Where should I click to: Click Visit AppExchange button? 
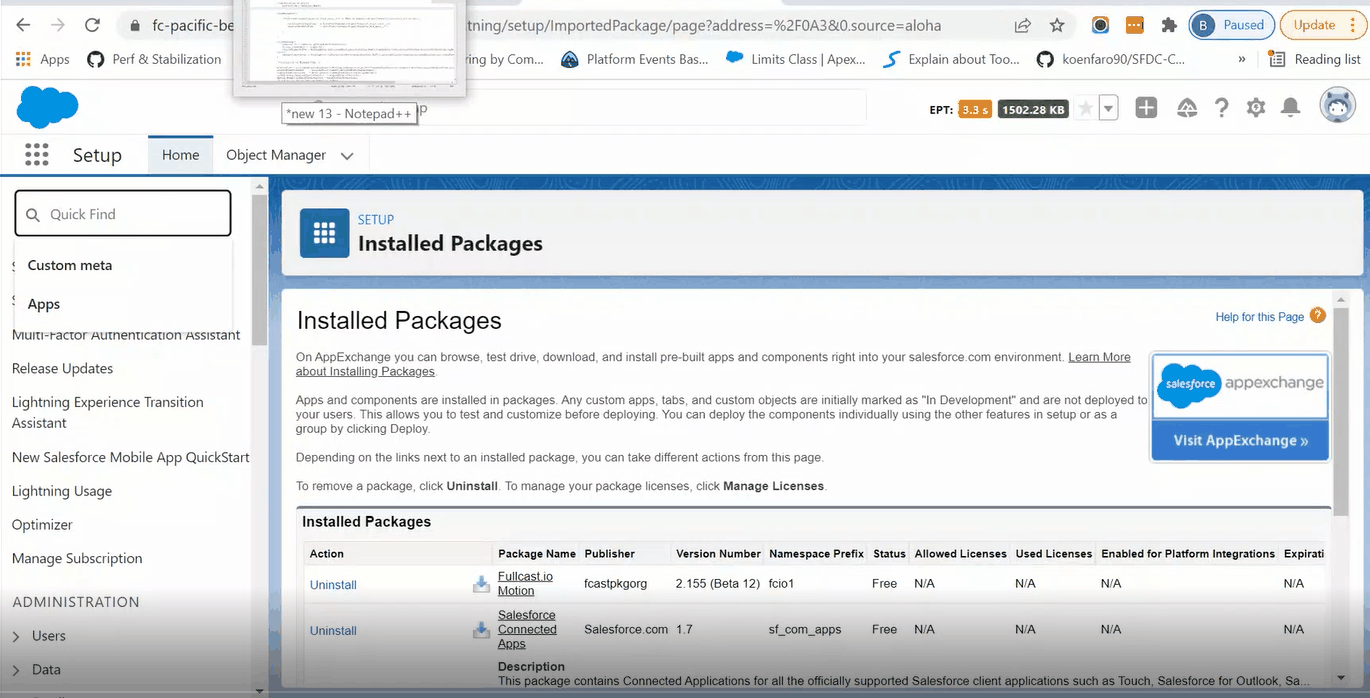click(x=1240, y=440)
